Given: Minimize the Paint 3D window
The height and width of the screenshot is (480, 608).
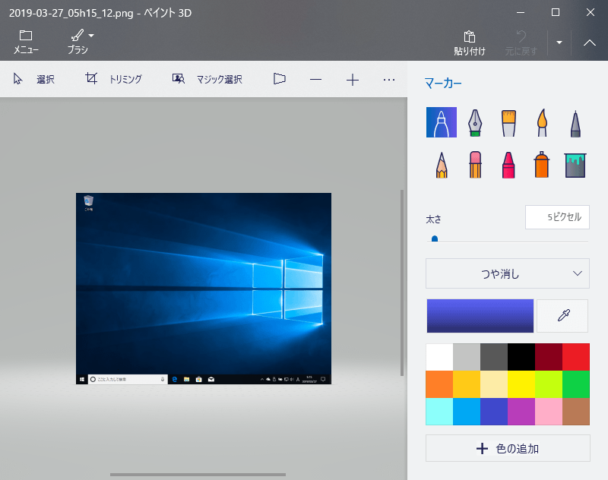Looking at the screenshot, I should (520, 12).
